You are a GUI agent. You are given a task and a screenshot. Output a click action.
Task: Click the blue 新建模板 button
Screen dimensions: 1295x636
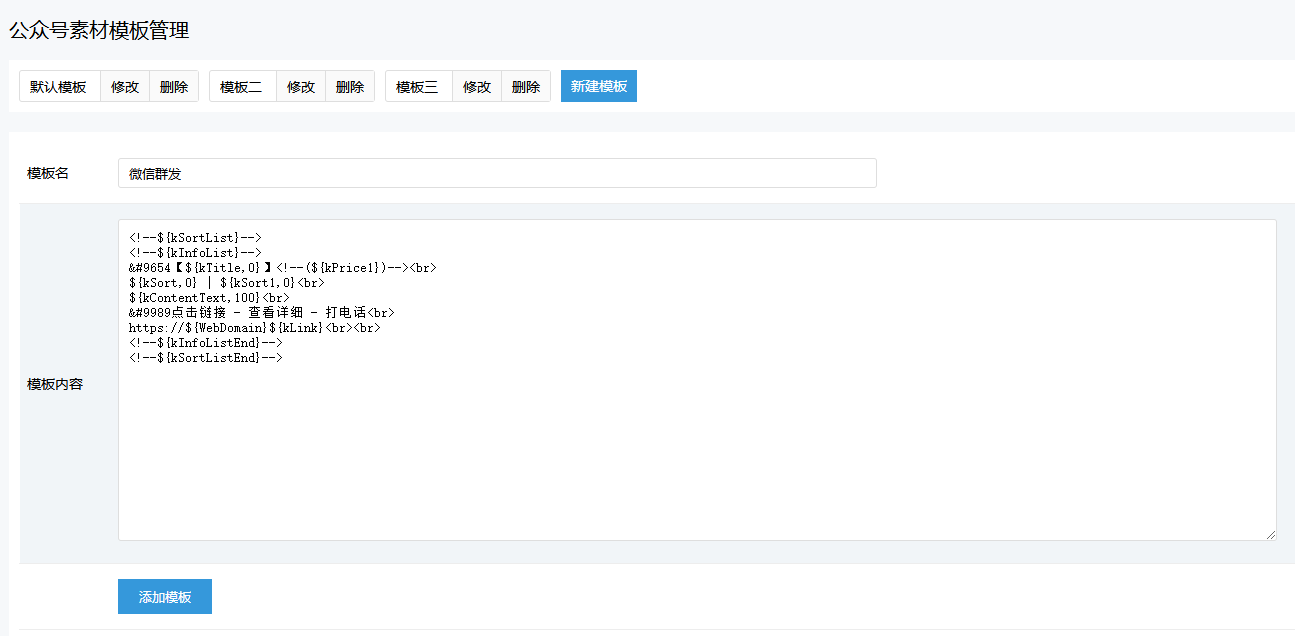(x=598, y=87)
